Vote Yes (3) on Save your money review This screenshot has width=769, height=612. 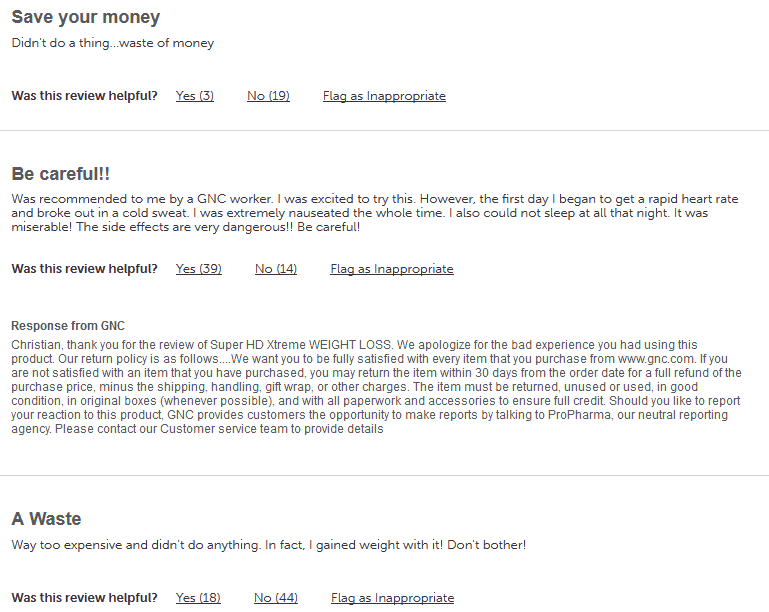(195, 96)
